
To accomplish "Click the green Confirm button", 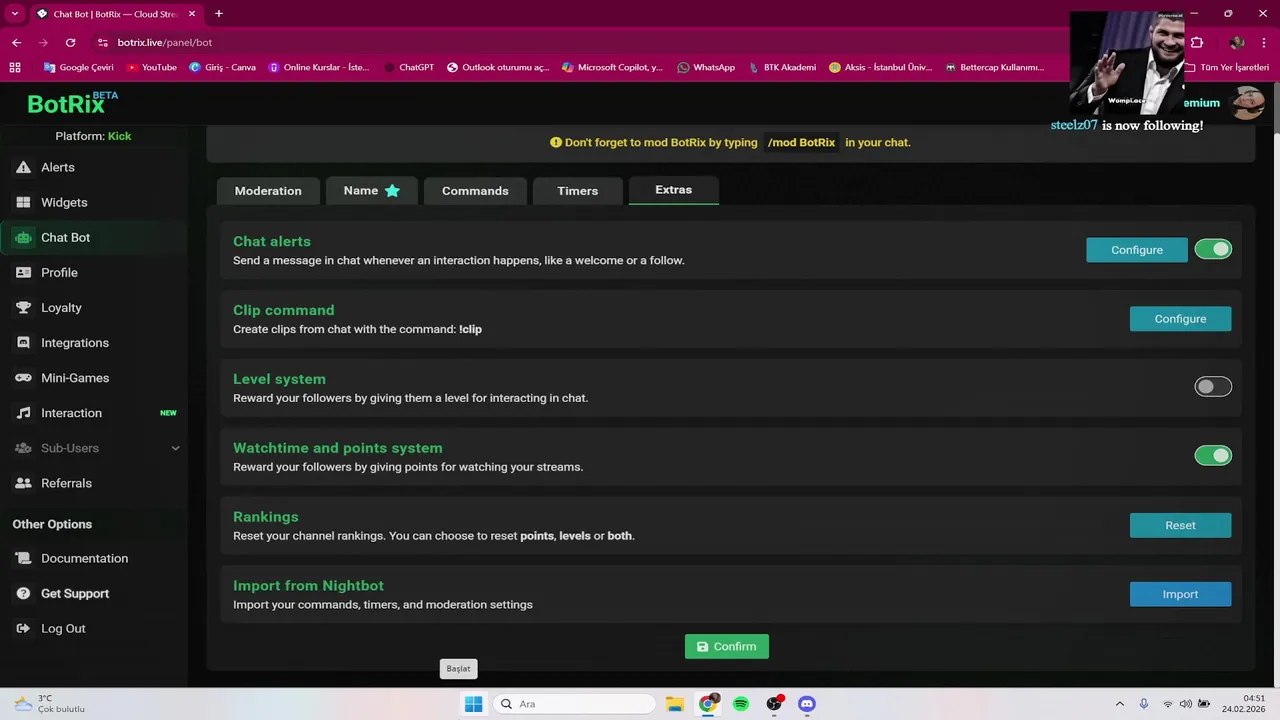I will pyautogui.click(x=727, y=647).
